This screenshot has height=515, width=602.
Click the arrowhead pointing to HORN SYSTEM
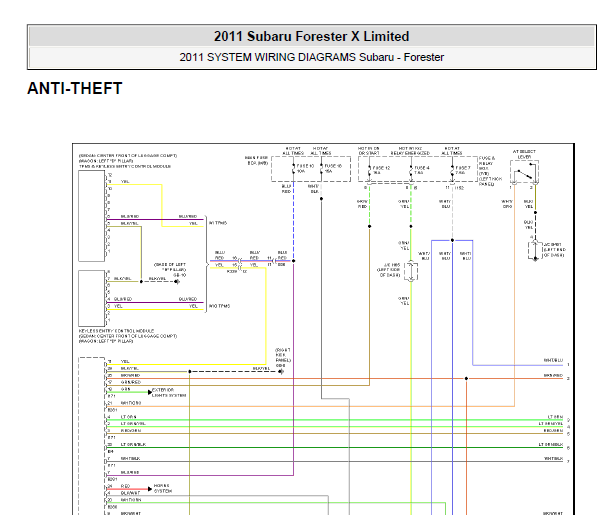point(150,489)
